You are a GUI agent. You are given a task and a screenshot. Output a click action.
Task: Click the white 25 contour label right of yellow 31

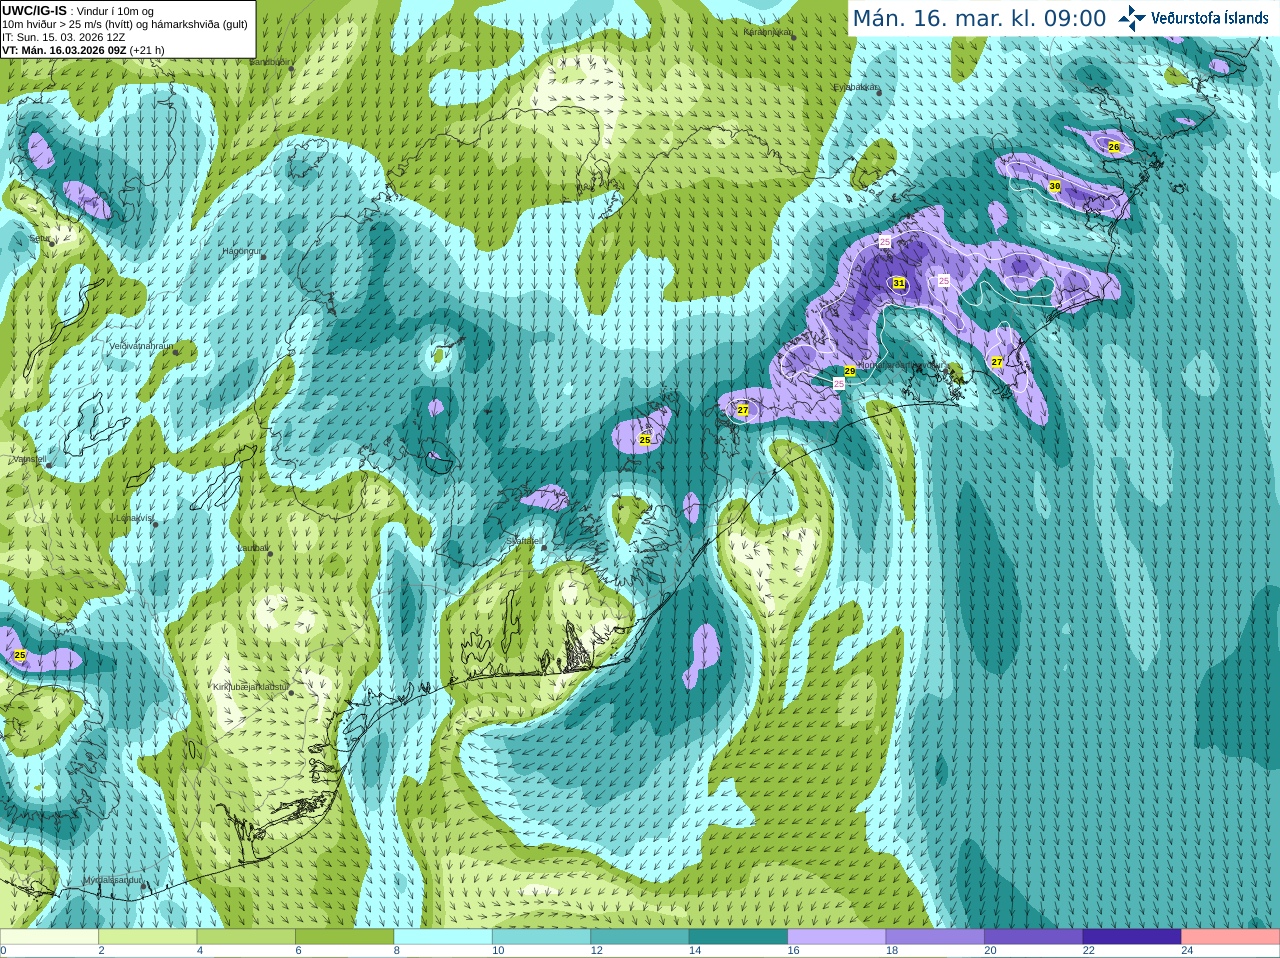[x=944, y=282]
